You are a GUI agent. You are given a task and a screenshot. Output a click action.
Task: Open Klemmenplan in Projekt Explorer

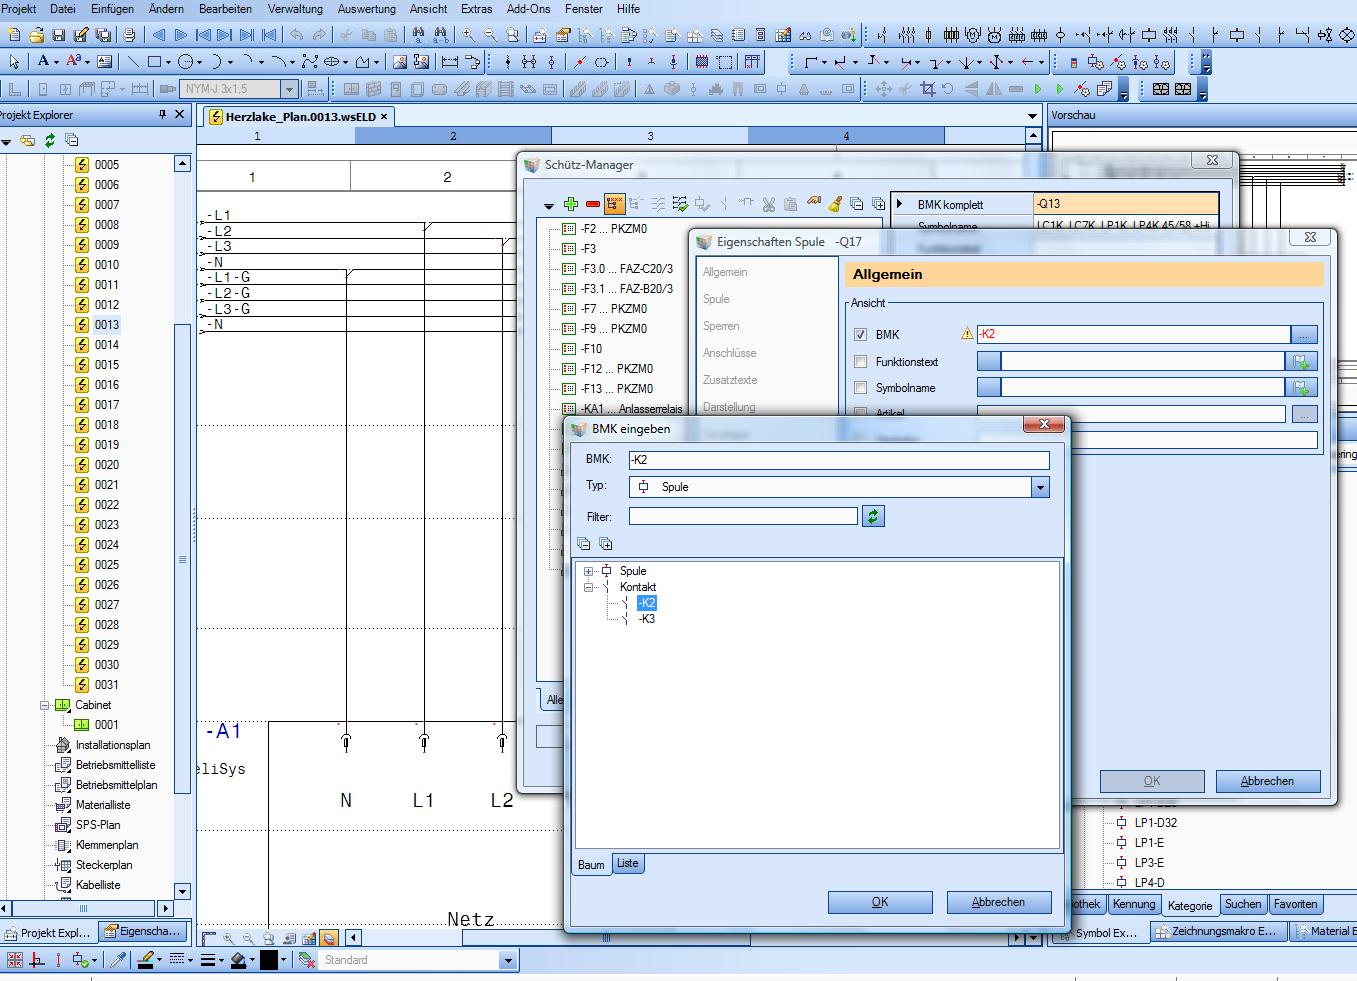tap(107, 845)
